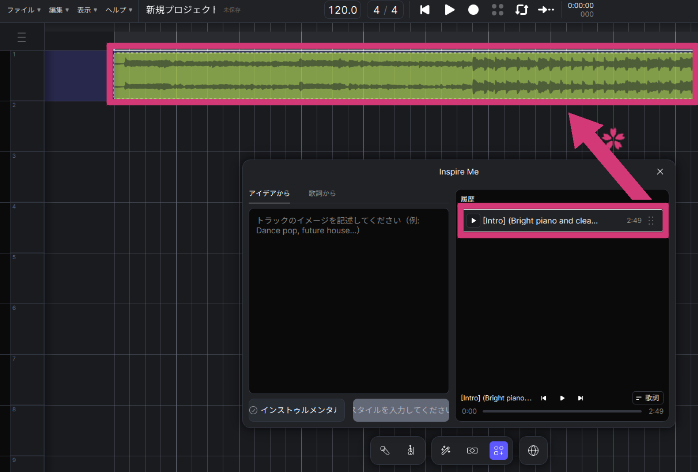Click the Record button in the transport bar

(473, 10)
